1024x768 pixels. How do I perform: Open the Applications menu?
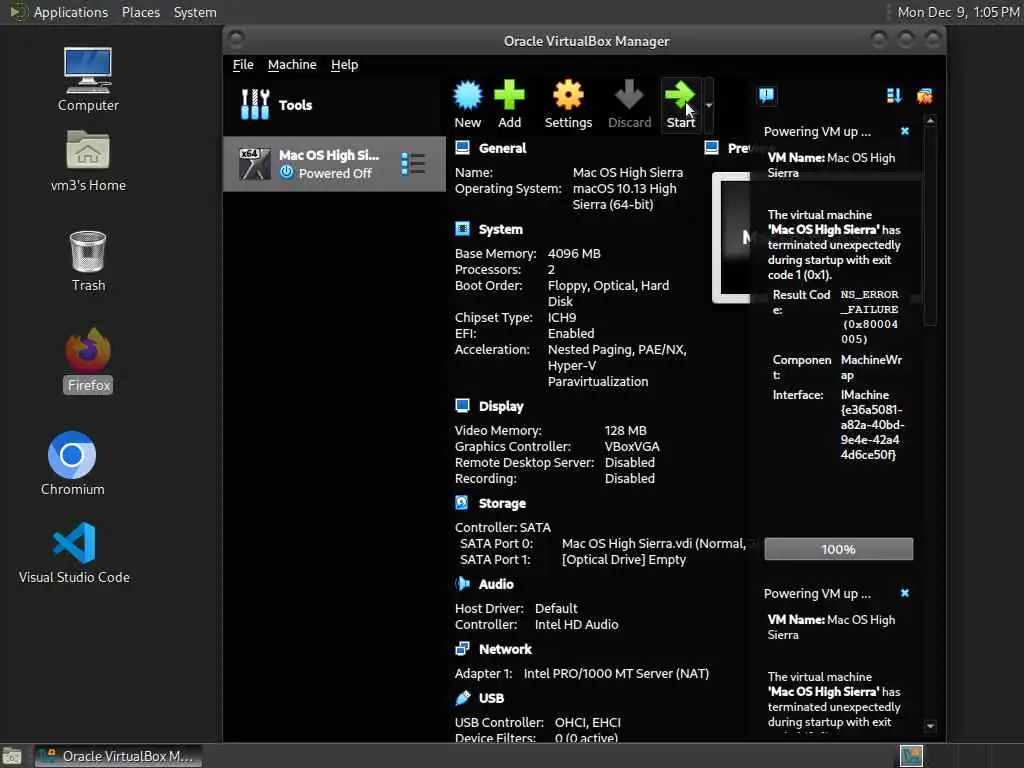pyautogui.click(x=71, y=12)
